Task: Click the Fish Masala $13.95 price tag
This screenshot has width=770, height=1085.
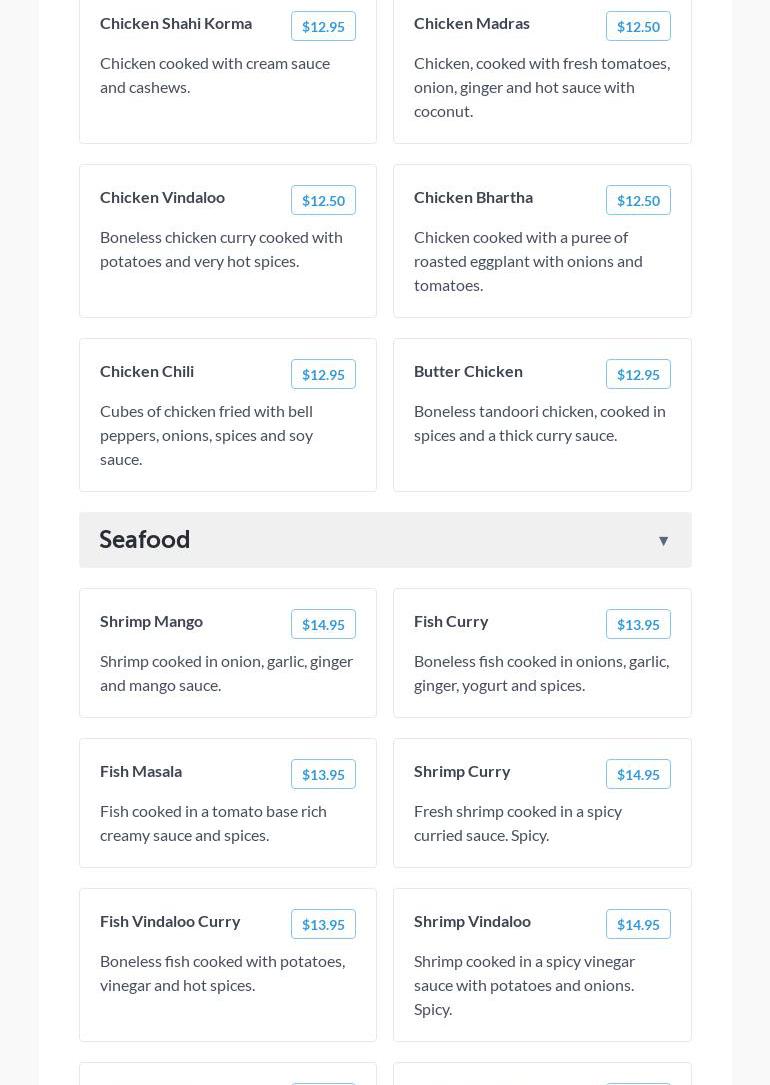Action: click(x=323, y=775)
